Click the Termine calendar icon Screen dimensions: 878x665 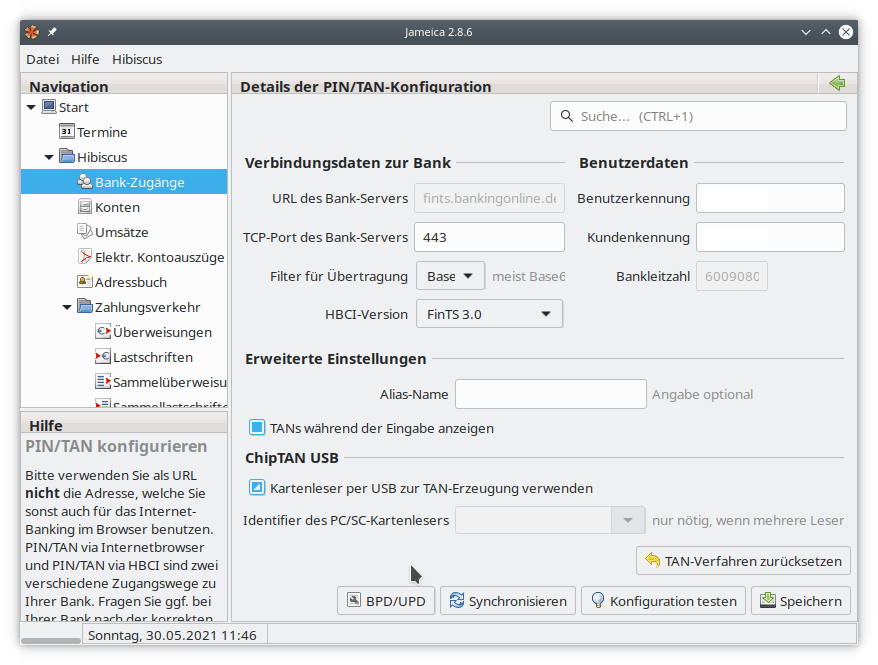pos(67,132)
